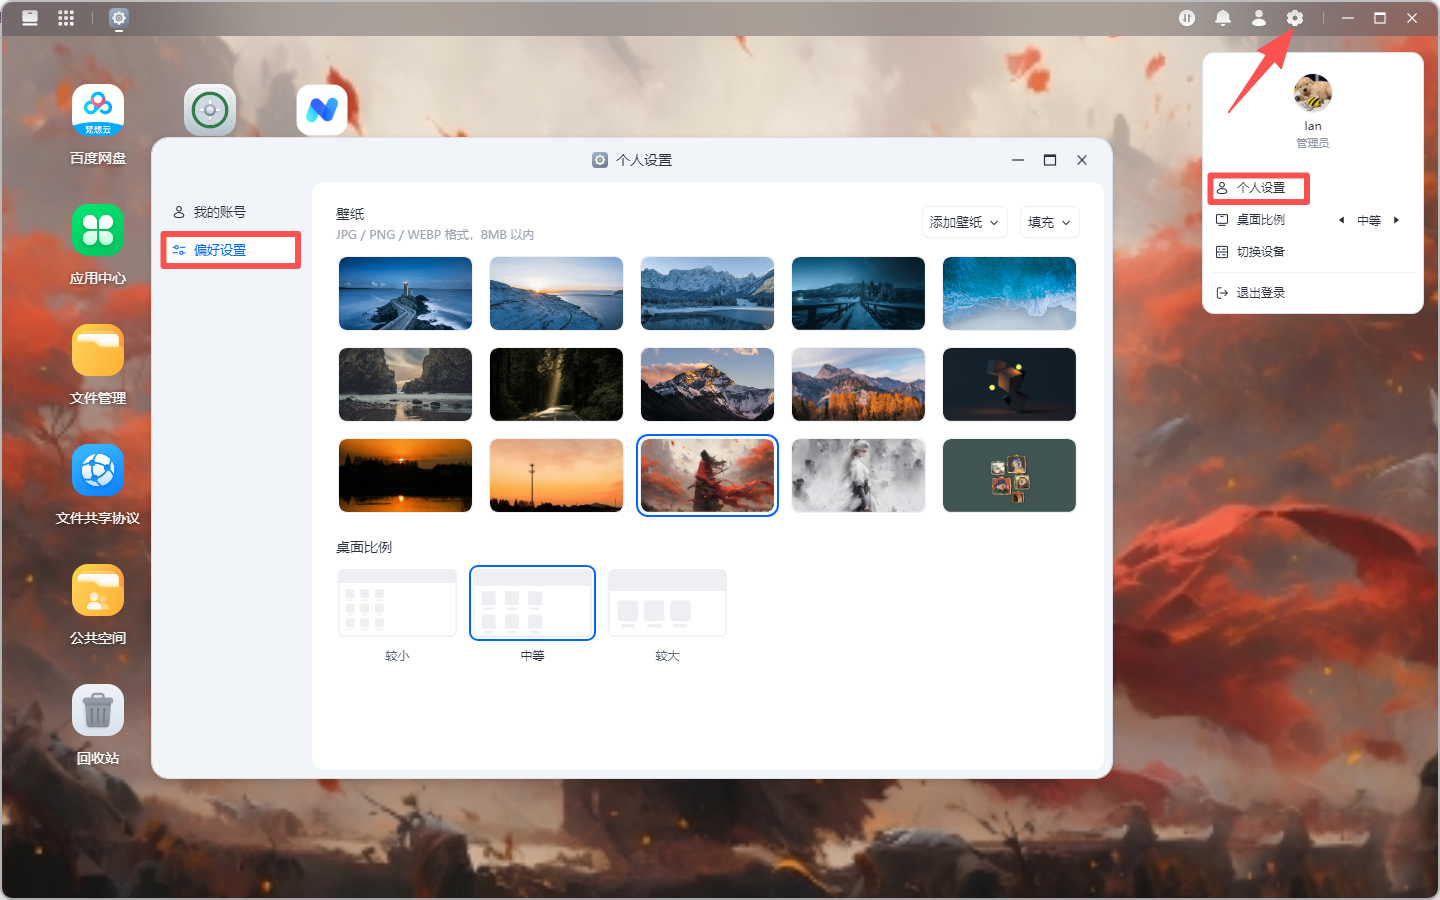Choose the snow-capped peak wallpaper
1440x900 pixels.
707,384
